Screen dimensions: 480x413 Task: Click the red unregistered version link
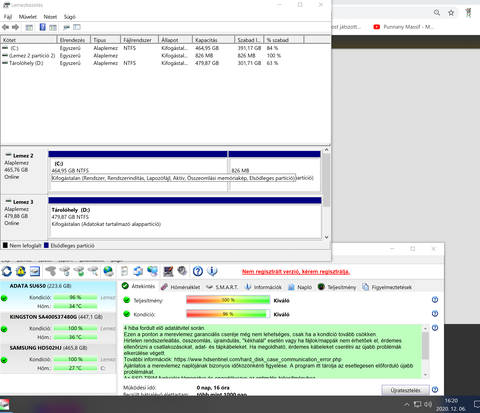tap(296, 272)
